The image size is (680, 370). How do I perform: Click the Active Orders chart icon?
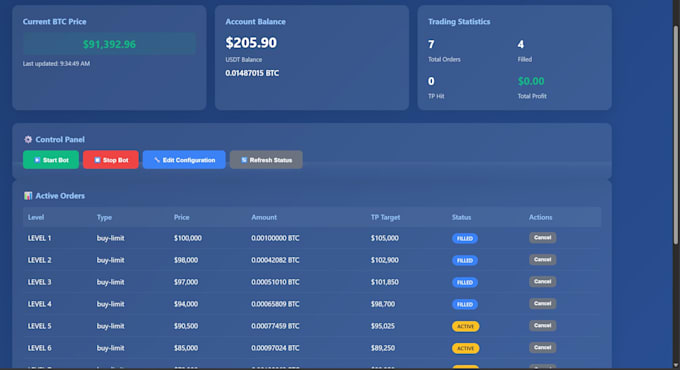pos(28,196)
